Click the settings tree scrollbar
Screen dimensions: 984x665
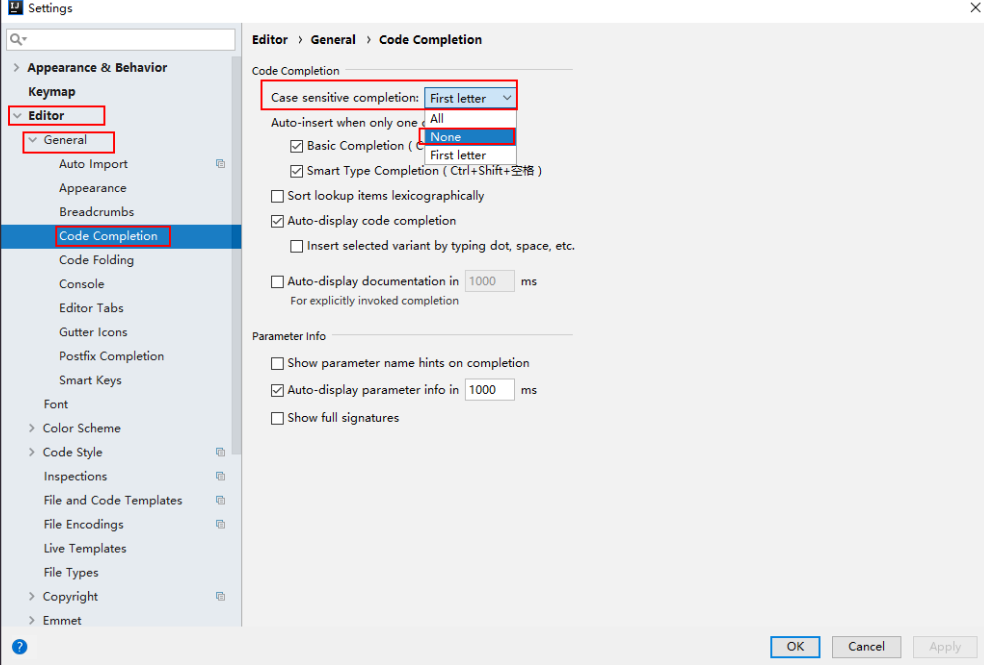point(236,255)
